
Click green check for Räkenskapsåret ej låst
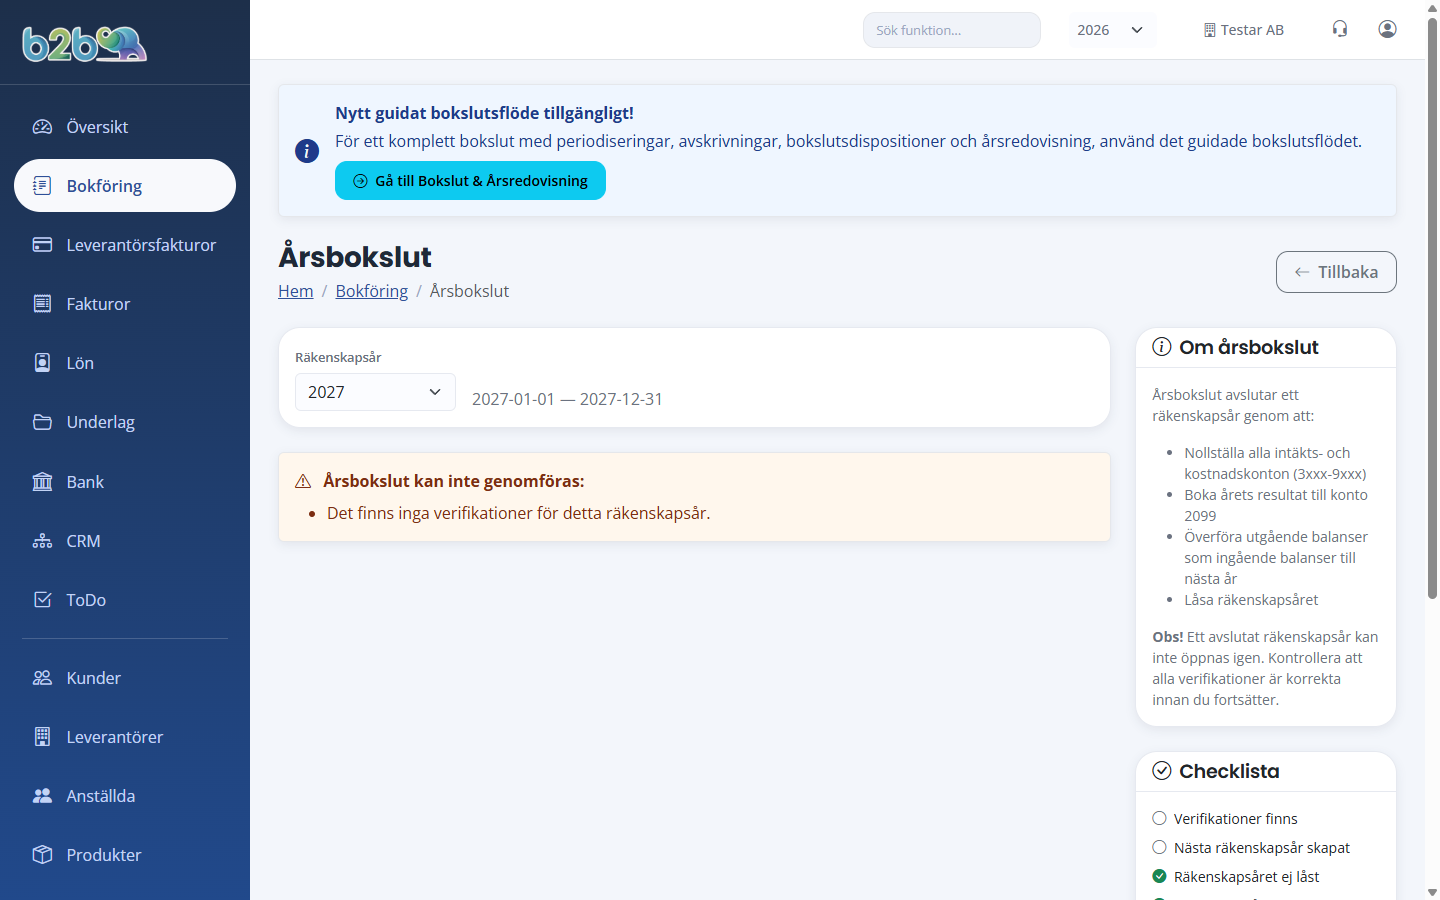(x=1160, y=876)
